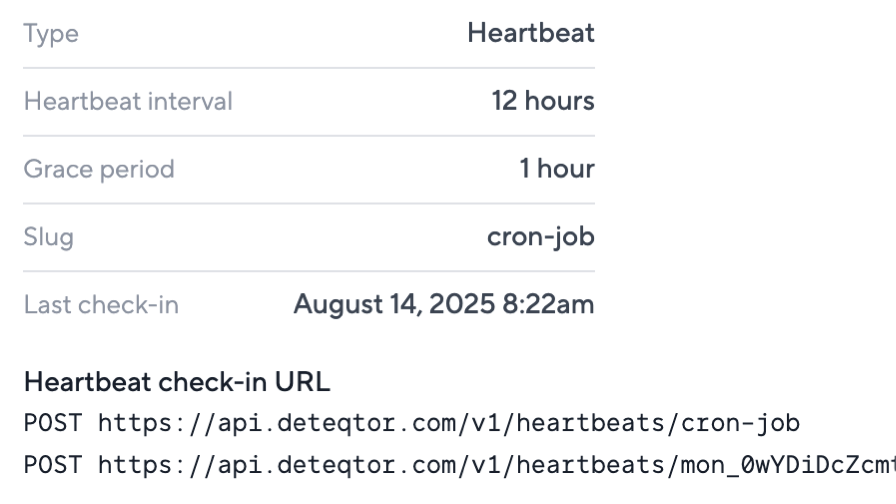Click the Last check-in label

tap(101, 305)
